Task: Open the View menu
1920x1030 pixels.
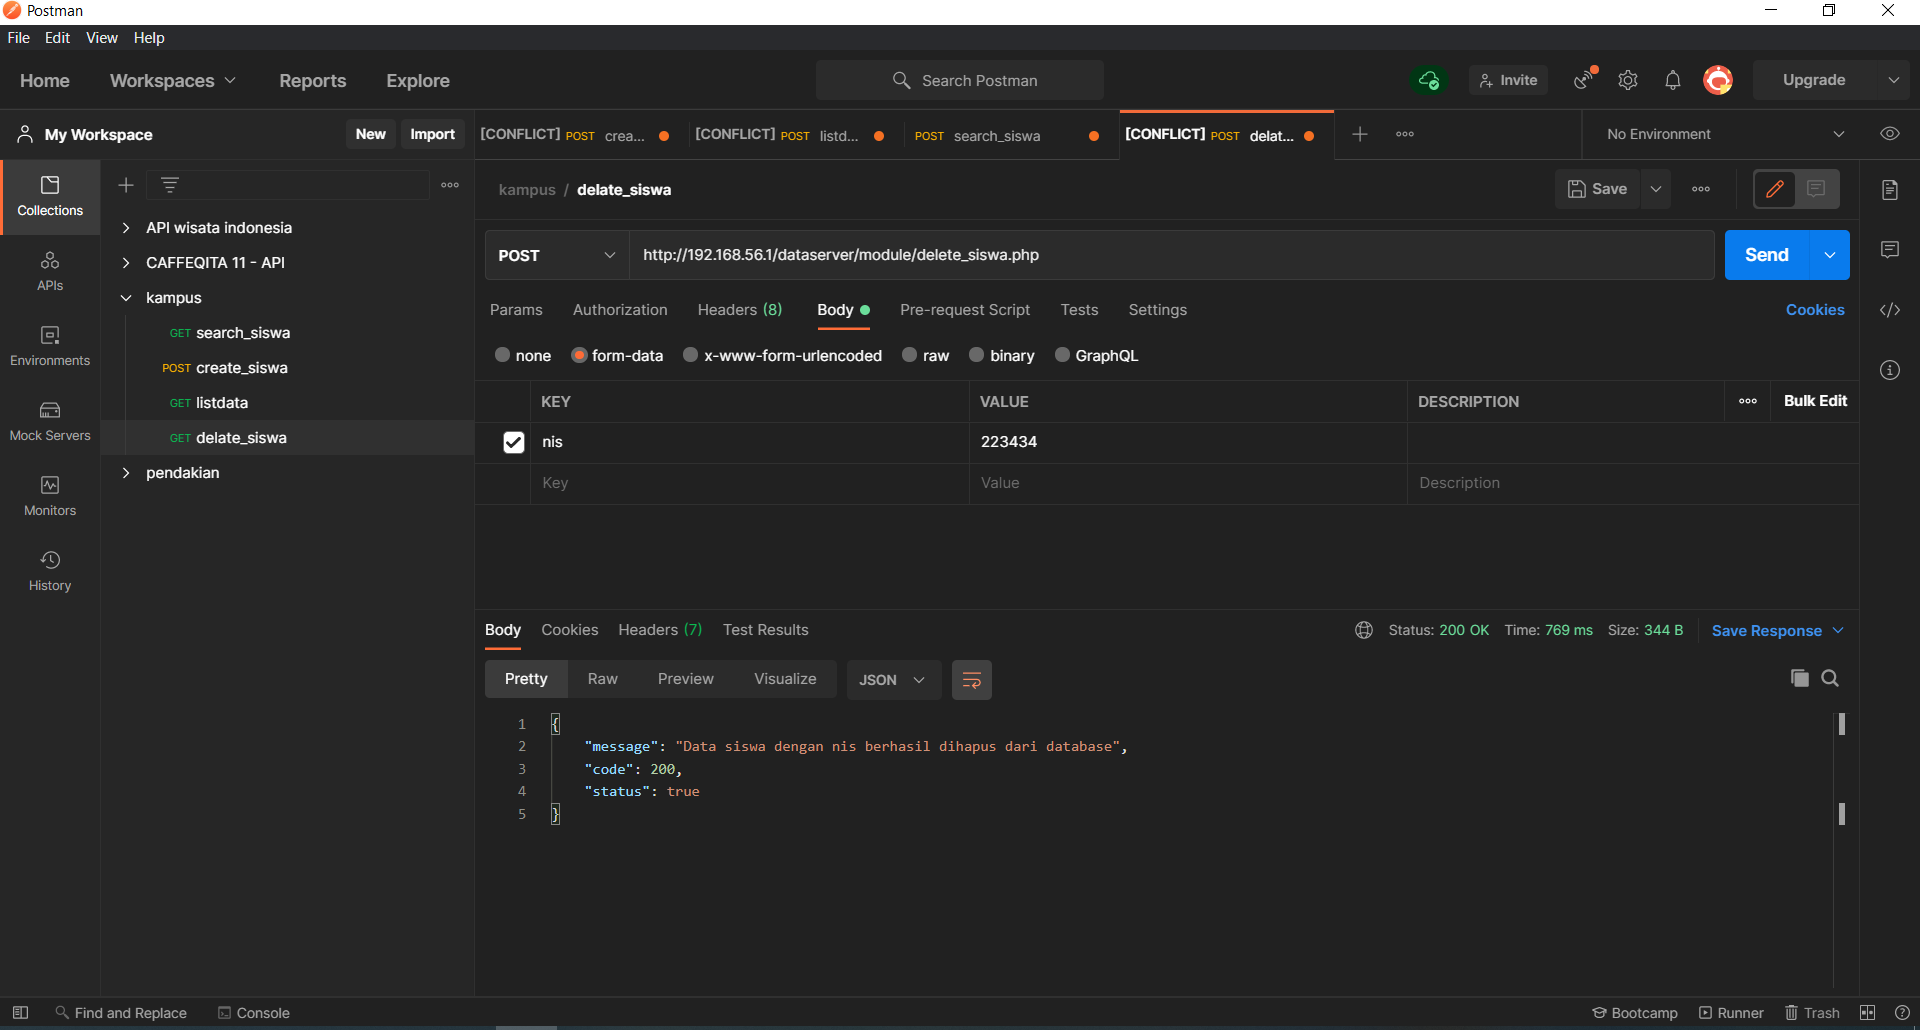Action: 102,38
